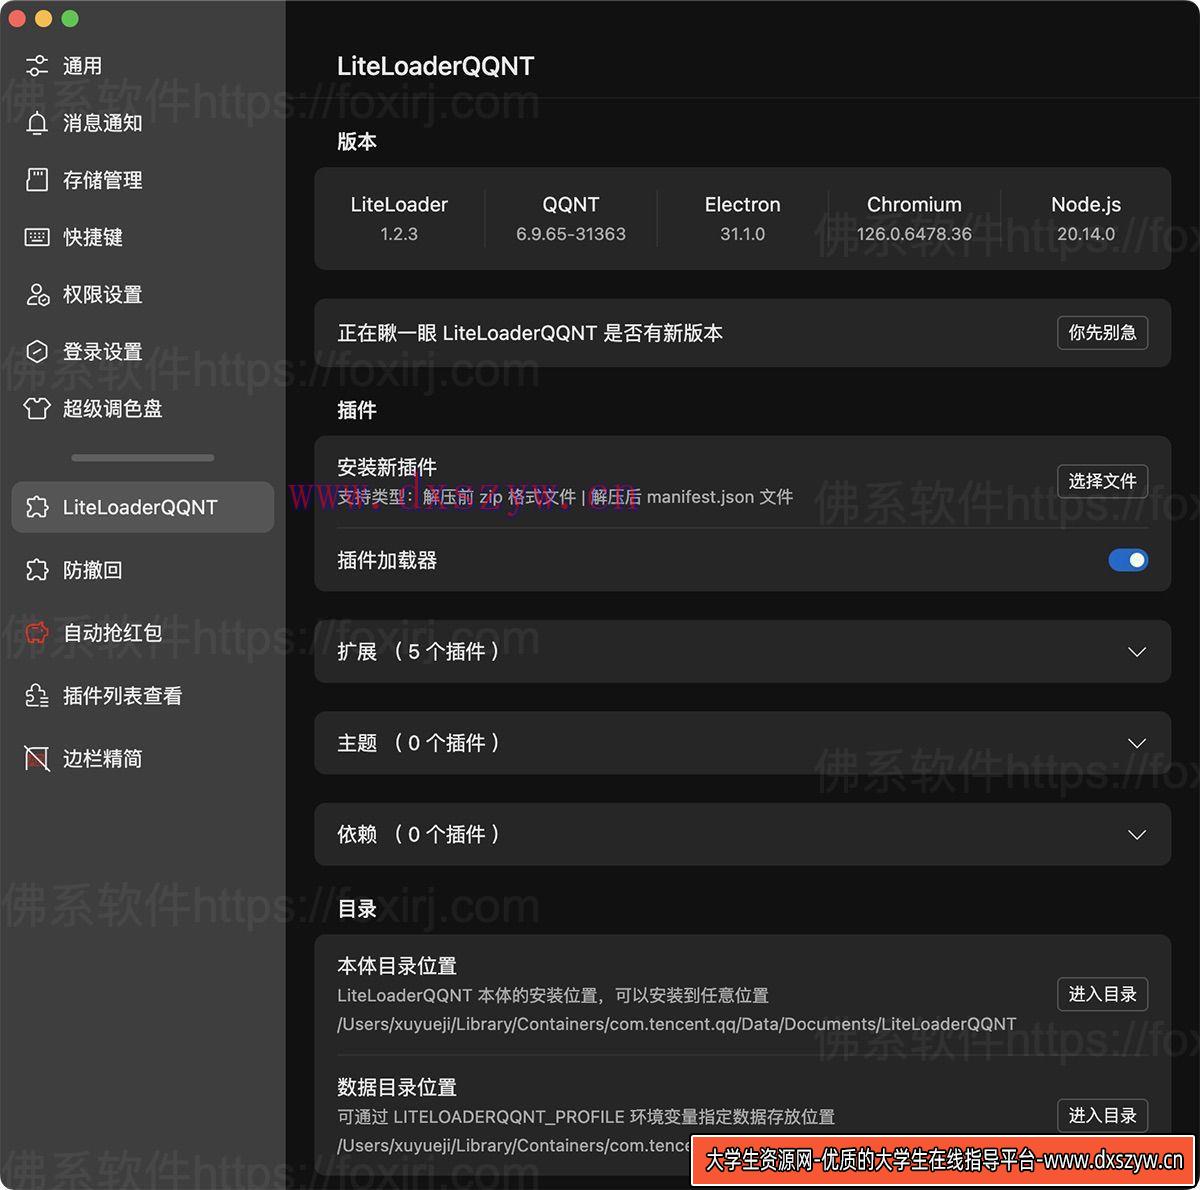Click the 插件加载器 label text
1200x1190 pixels.
point(387,560)
